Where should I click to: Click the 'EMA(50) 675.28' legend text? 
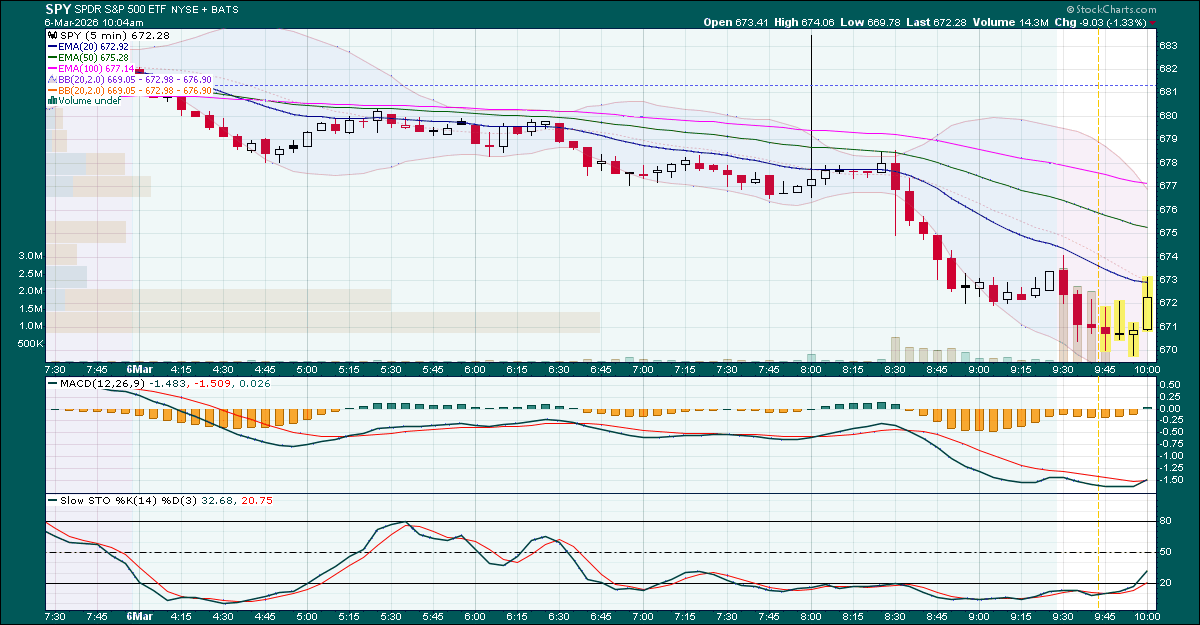click(95, 57)
